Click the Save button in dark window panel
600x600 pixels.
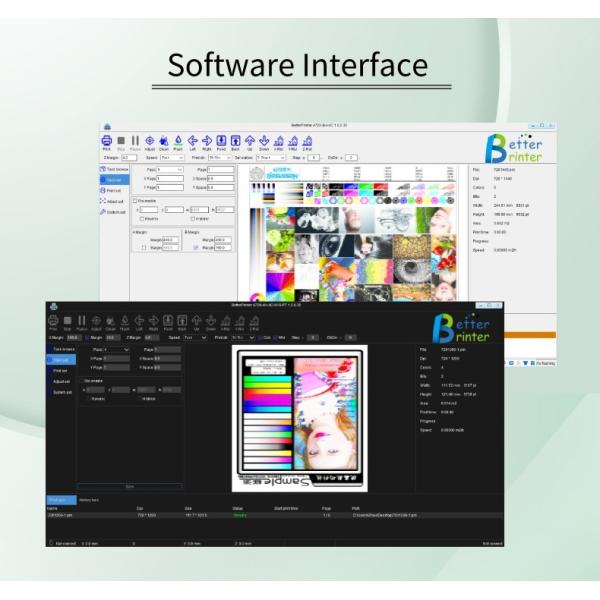[x=129, y=486]
